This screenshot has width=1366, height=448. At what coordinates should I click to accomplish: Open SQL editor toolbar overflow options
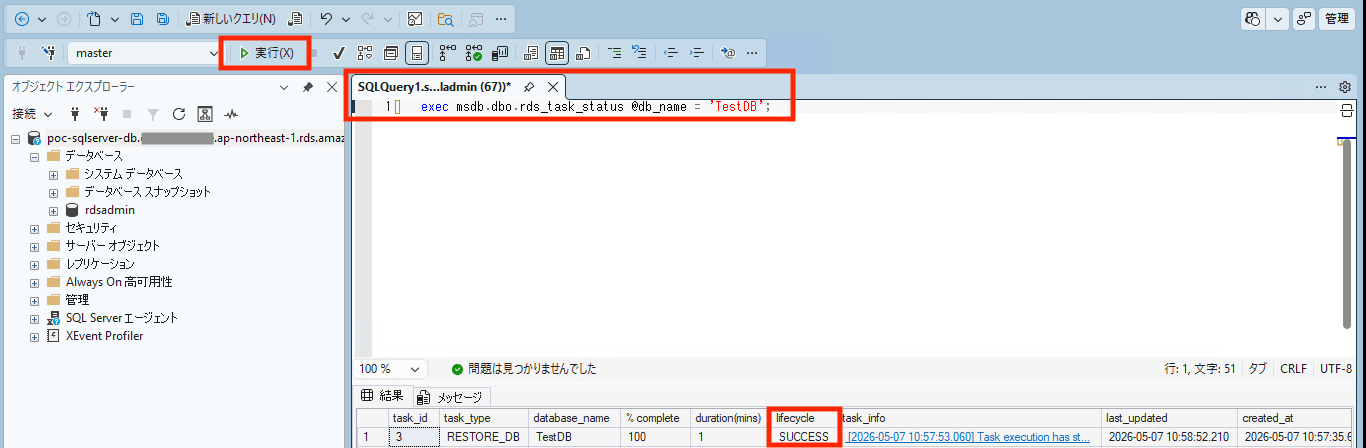[x=752, y=52]
